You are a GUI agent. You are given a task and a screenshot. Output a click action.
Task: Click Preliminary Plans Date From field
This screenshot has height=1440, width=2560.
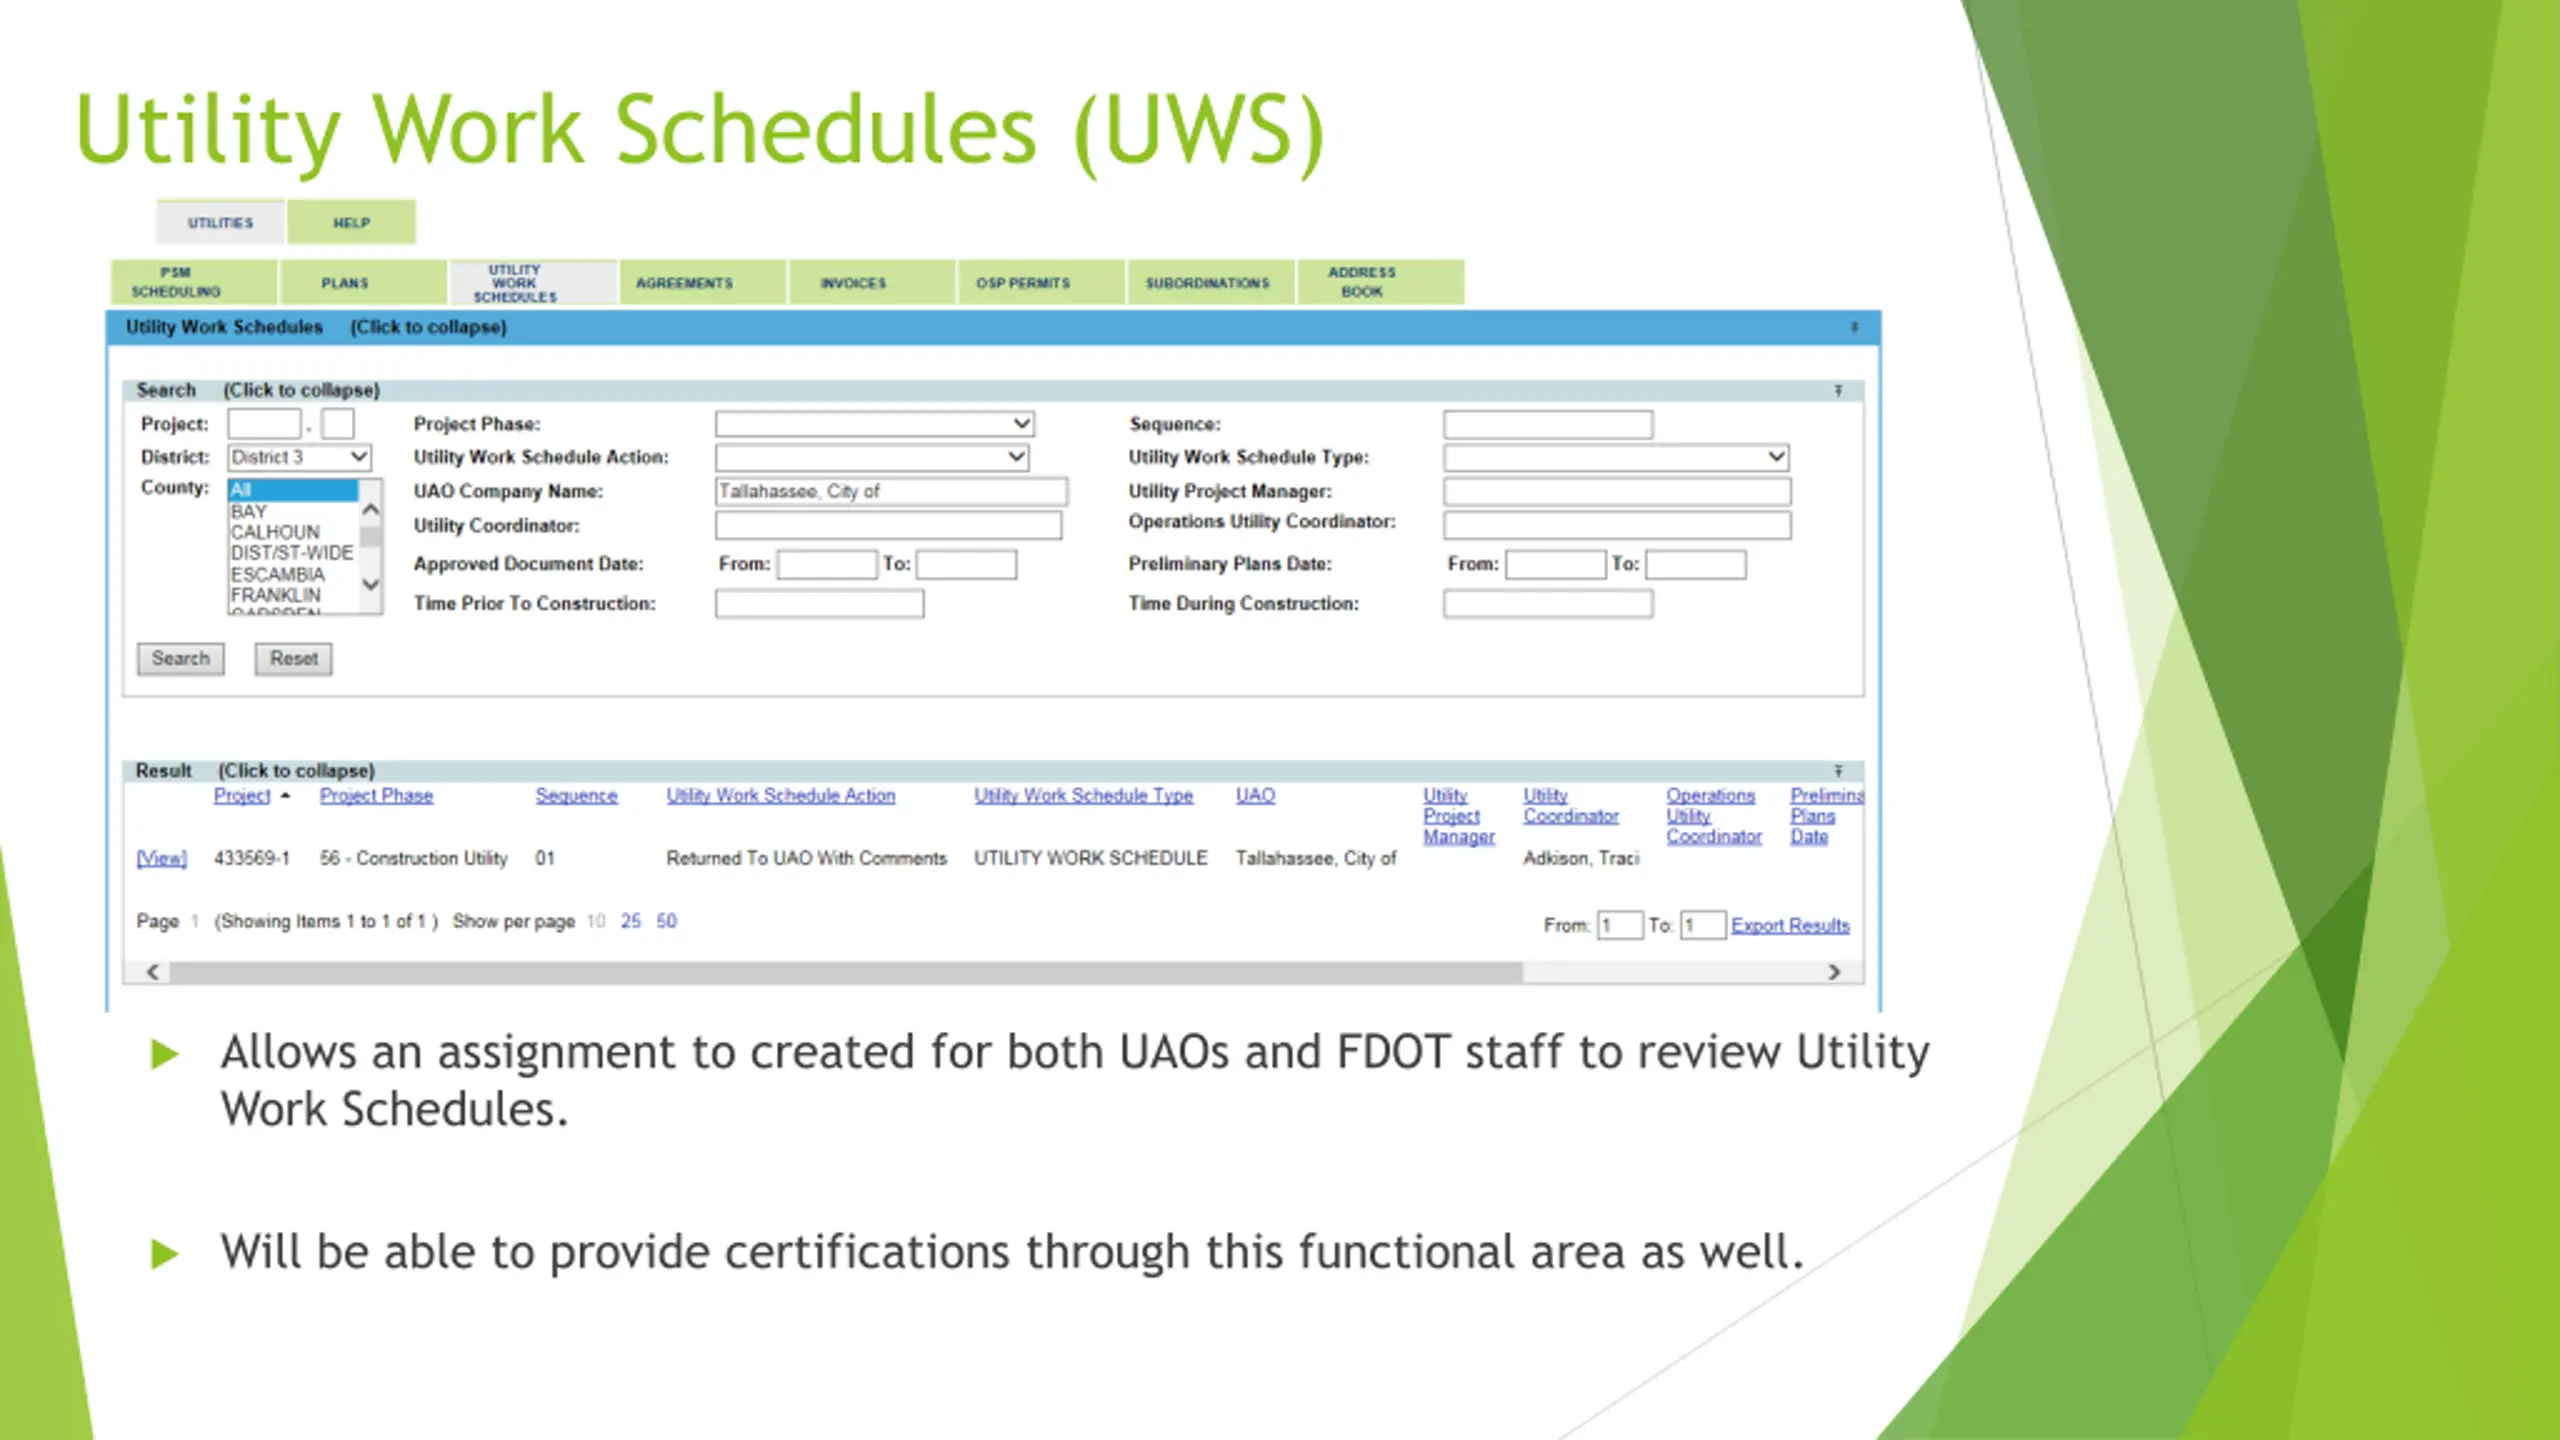[1555, 564]
